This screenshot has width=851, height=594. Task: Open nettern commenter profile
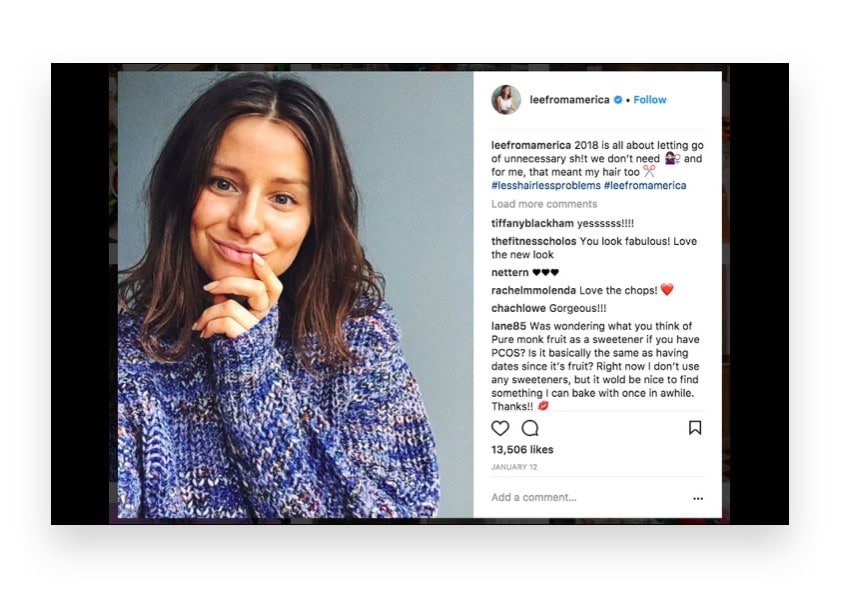click(510, 273)
